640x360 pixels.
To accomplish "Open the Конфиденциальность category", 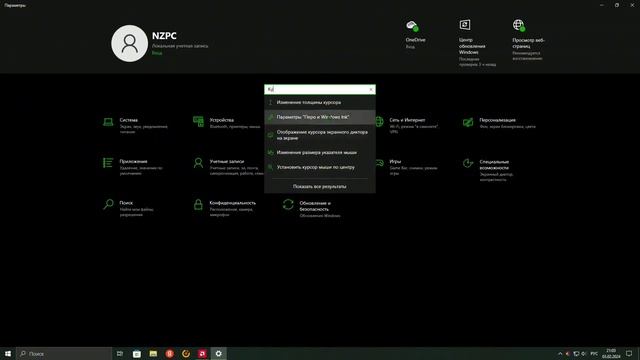I will 225,208.
